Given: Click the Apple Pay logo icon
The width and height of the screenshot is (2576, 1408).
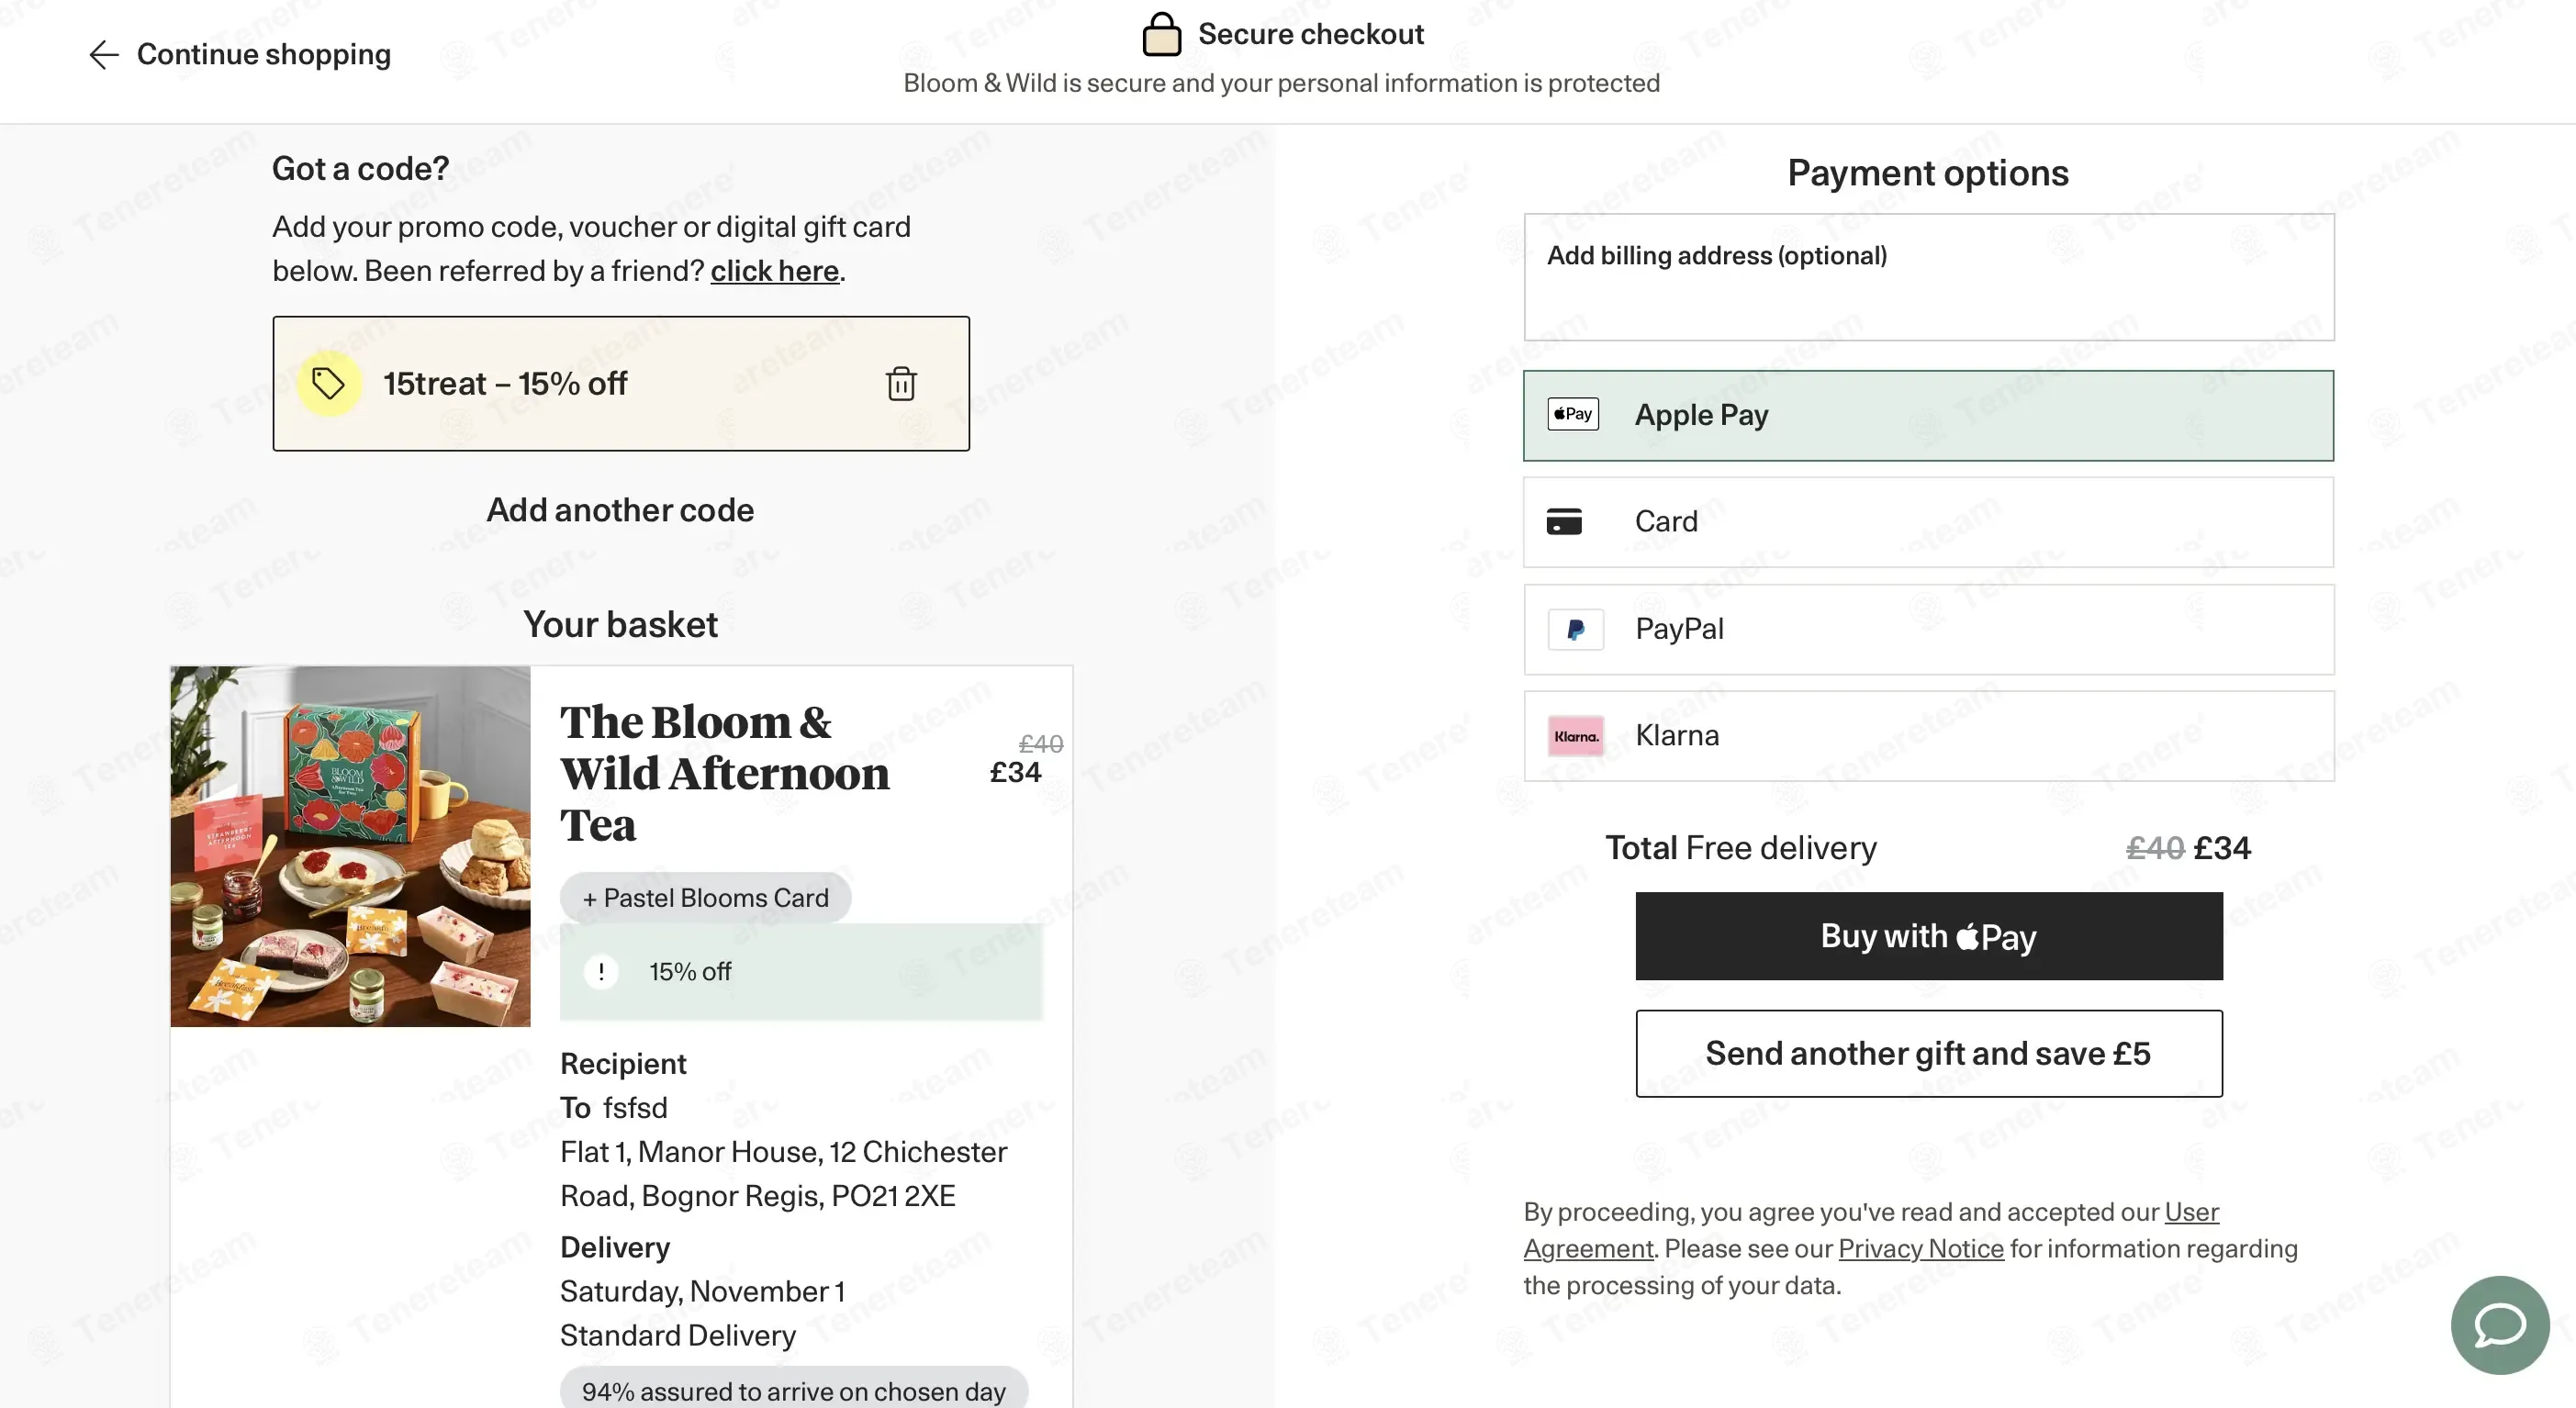Looking at the screenshot, I should coord(1573,414).
